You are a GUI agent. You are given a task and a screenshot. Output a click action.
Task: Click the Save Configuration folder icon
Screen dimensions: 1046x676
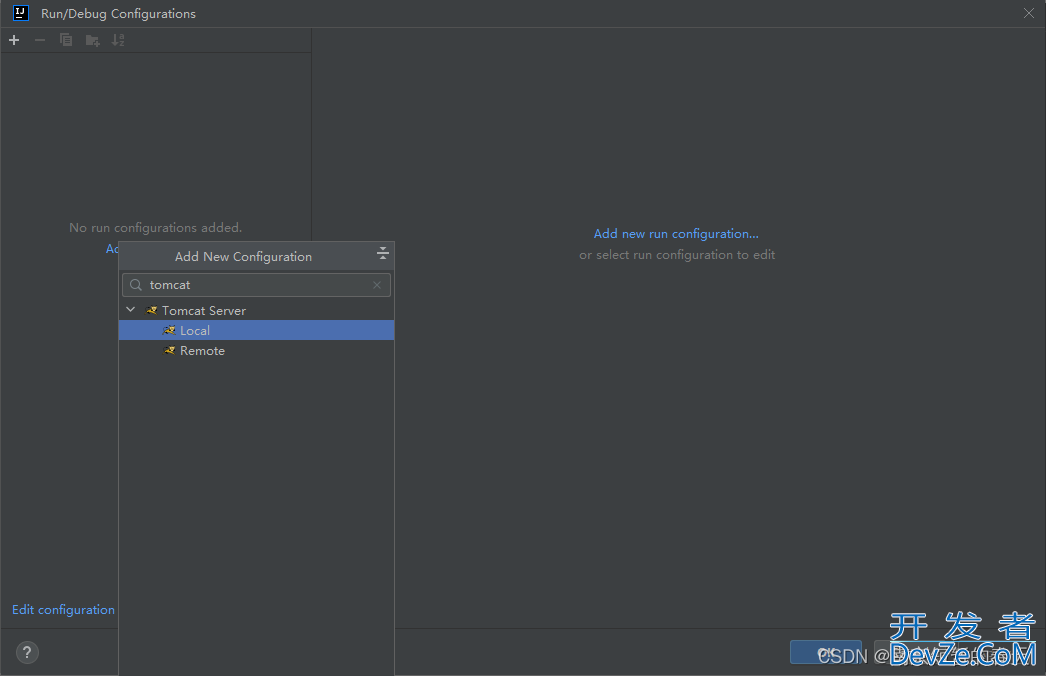(93, 41)
